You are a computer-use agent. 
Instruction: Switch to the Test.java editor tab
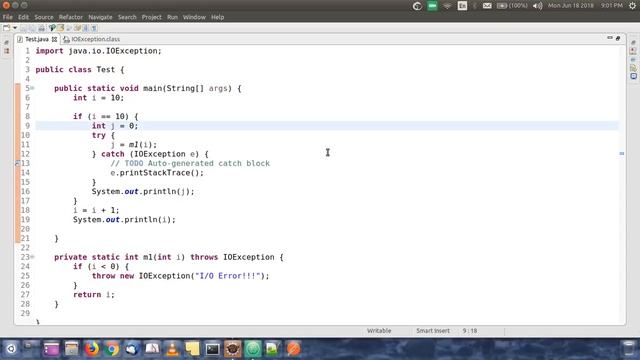pos(36,39)
